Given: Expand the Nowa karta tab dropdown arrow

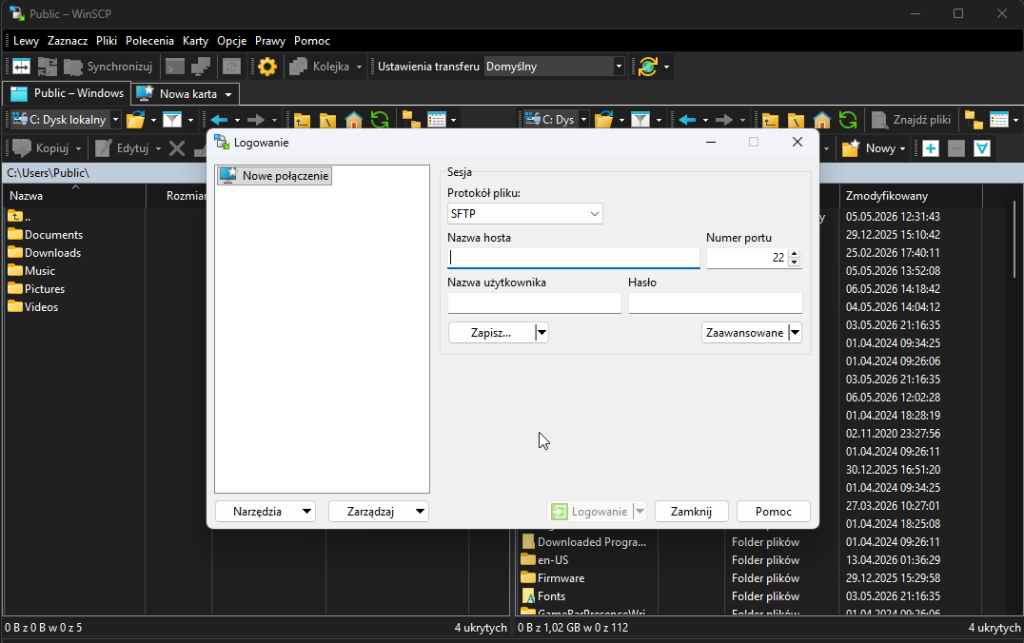Looking at the screenshot, I should pyautogui.click(x=229, y=94).
